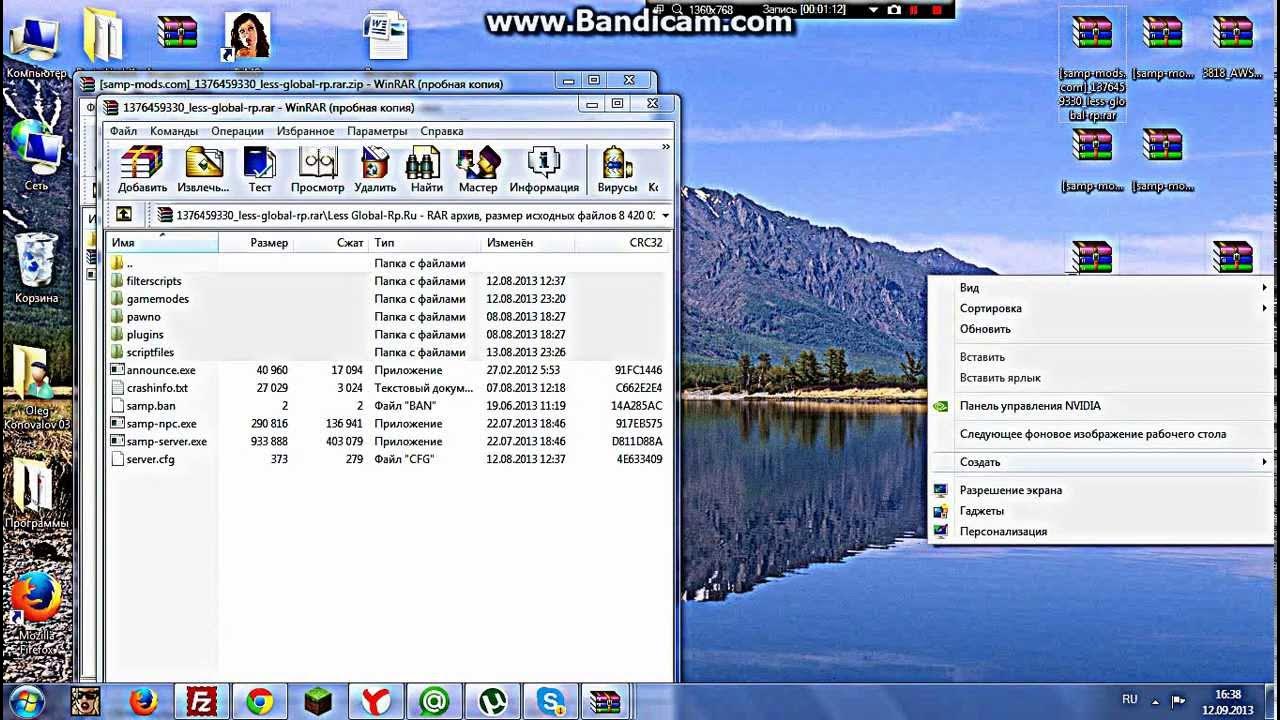Open Minecraft block icon on taskbar
Image resolution: width=1280 pixels, height=720 pixels.
pos(318,702)
